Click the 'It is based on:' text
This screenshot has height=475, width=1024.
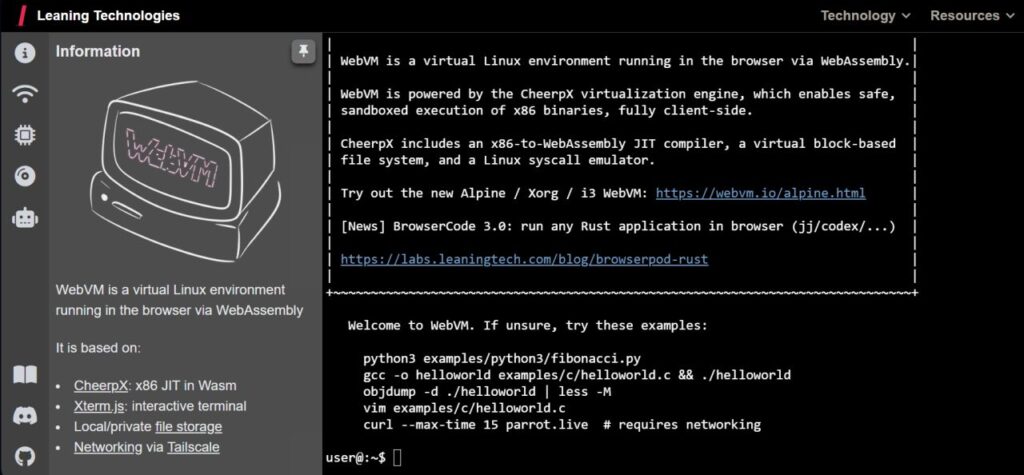click(x=98, y=348)
